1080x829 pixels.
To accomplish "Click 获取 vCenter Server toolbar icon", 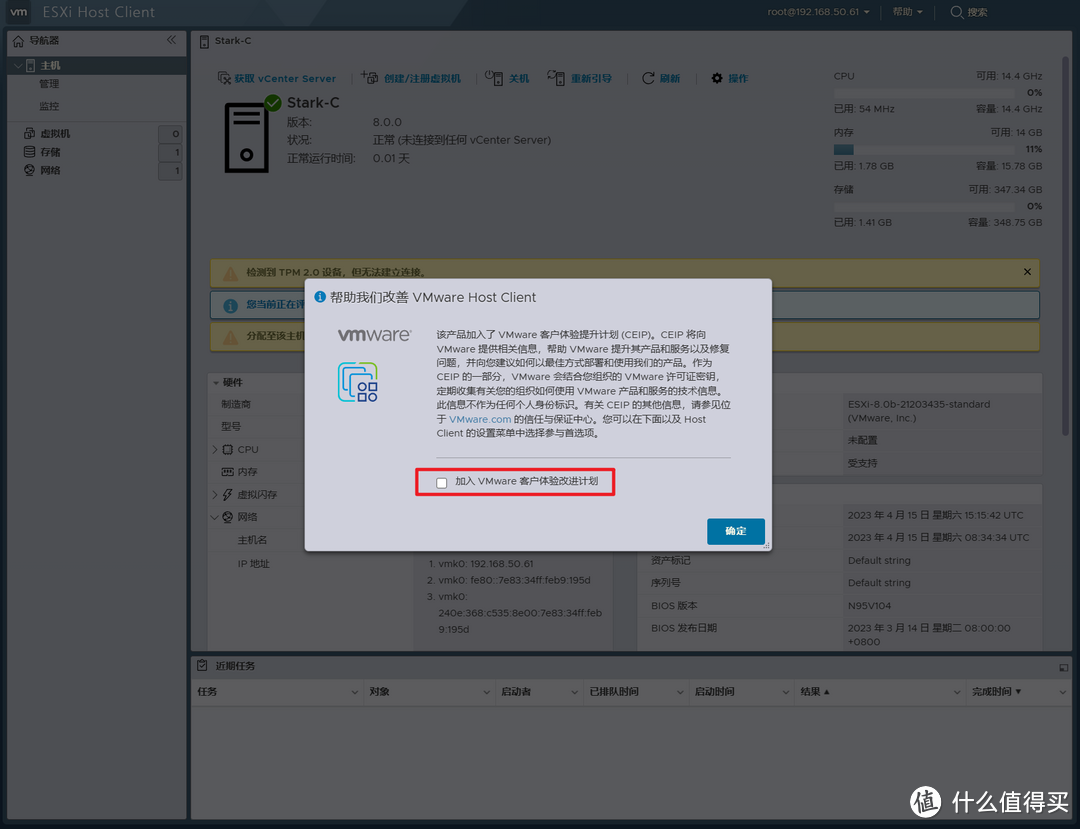I will pos(225,78).
